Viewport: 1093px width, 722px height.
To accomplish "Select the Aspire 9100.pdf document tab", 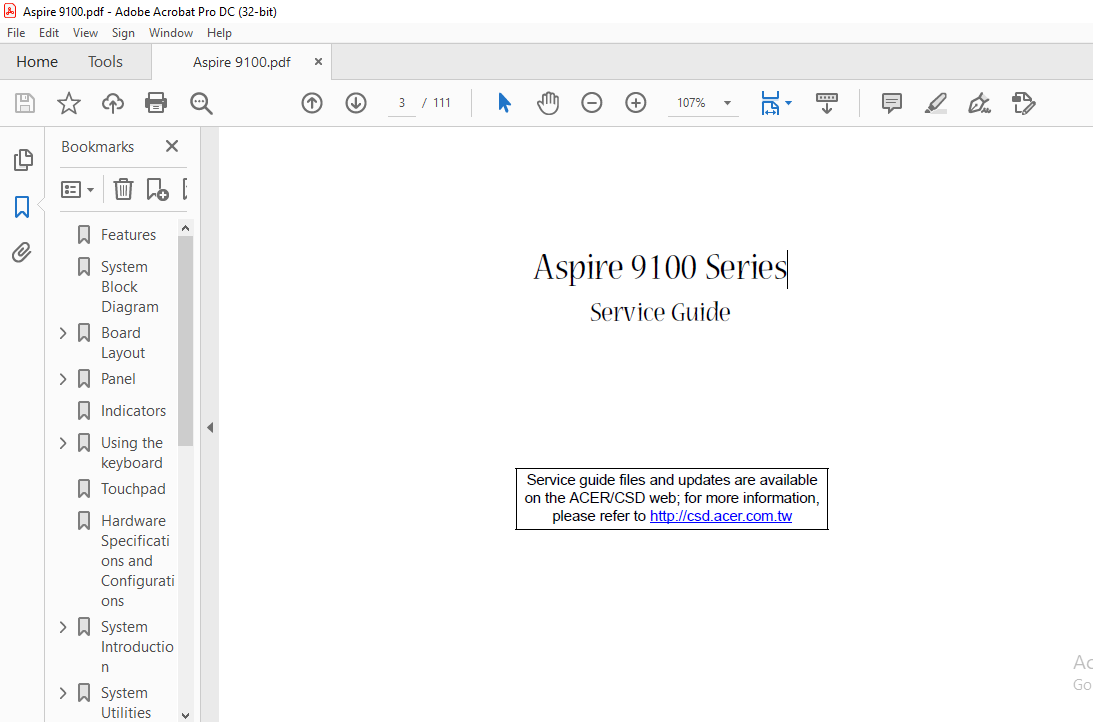I will [x=242, y=62].
